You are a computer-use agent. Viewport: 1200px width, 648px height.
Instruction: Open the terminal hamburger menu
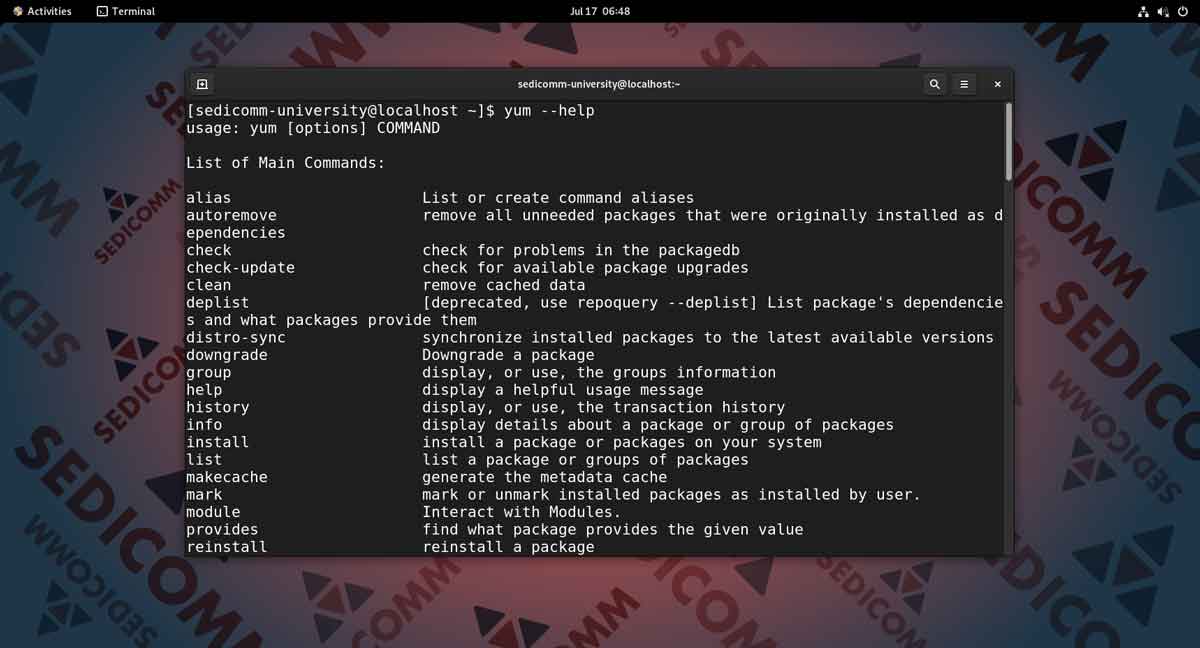click(964, 84)
